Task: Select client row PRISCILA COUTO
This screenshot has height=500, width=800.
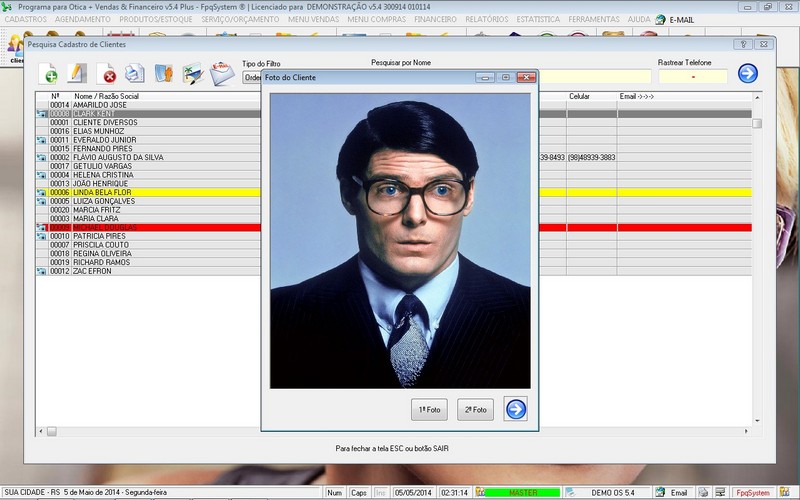Action: click(148, 245)
